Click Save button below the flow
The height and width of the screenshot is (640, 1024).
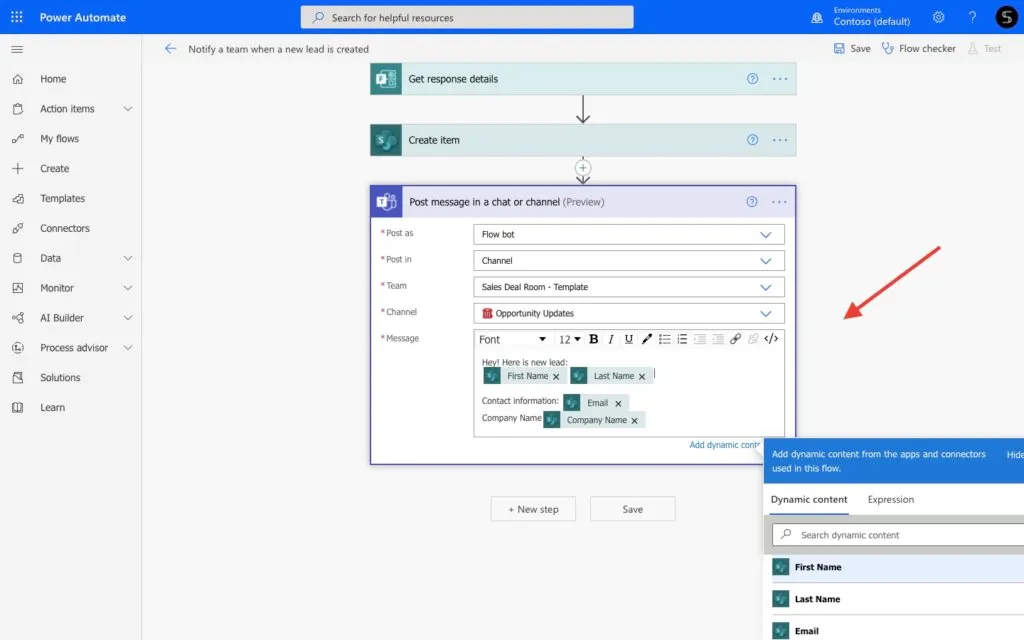pyautogui.click(x=632, y=509)
